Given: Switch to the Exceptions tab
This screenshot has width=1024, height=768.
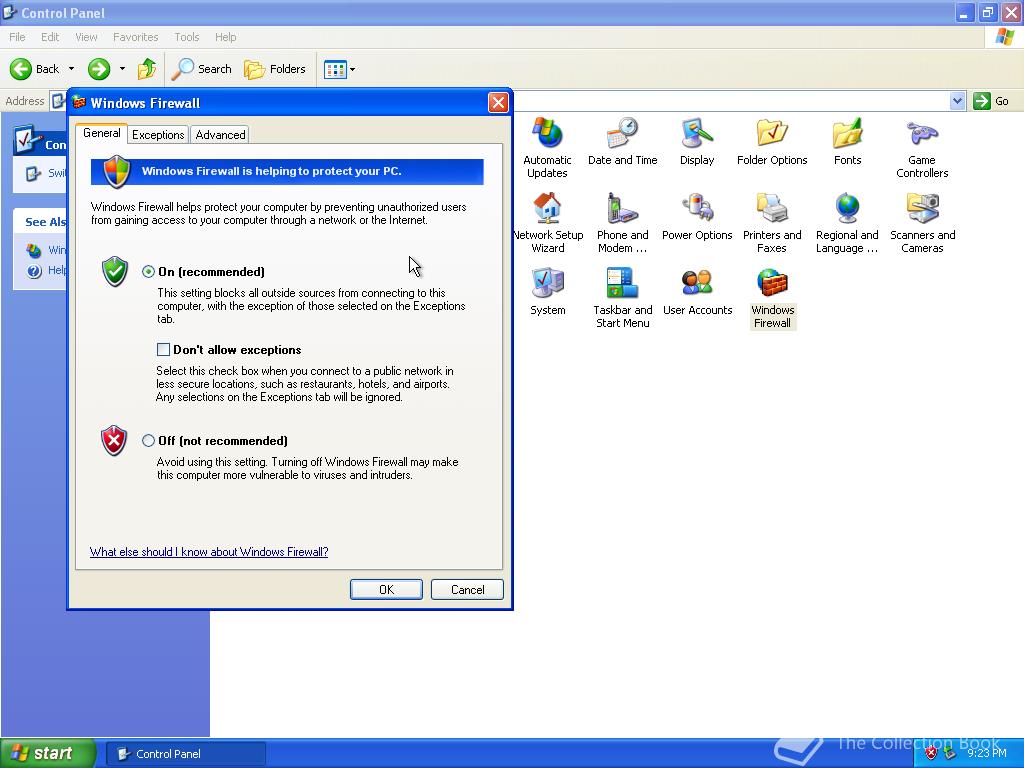Looking at the screenshot, I should [x=158, y=135].
